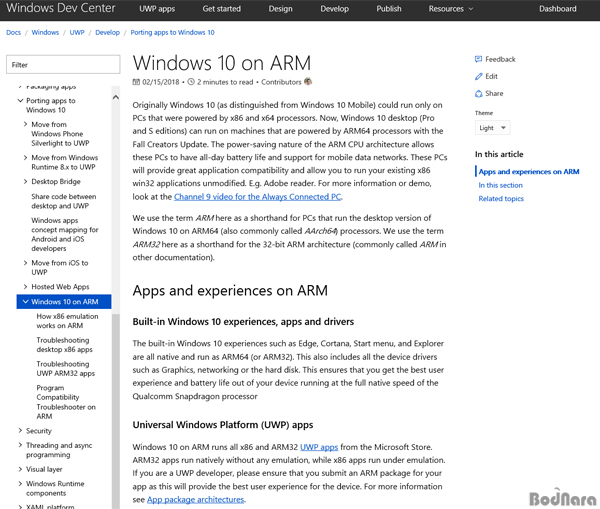Open Windows apps concept mapping for Android and iOS

(x=65, y=234)
